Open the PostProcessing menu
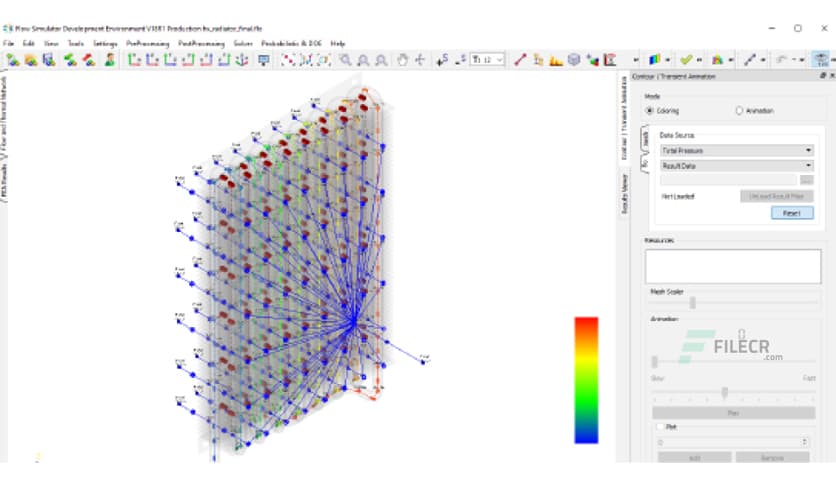The width and height of the screenshot is (836, 484). (202, 43)
